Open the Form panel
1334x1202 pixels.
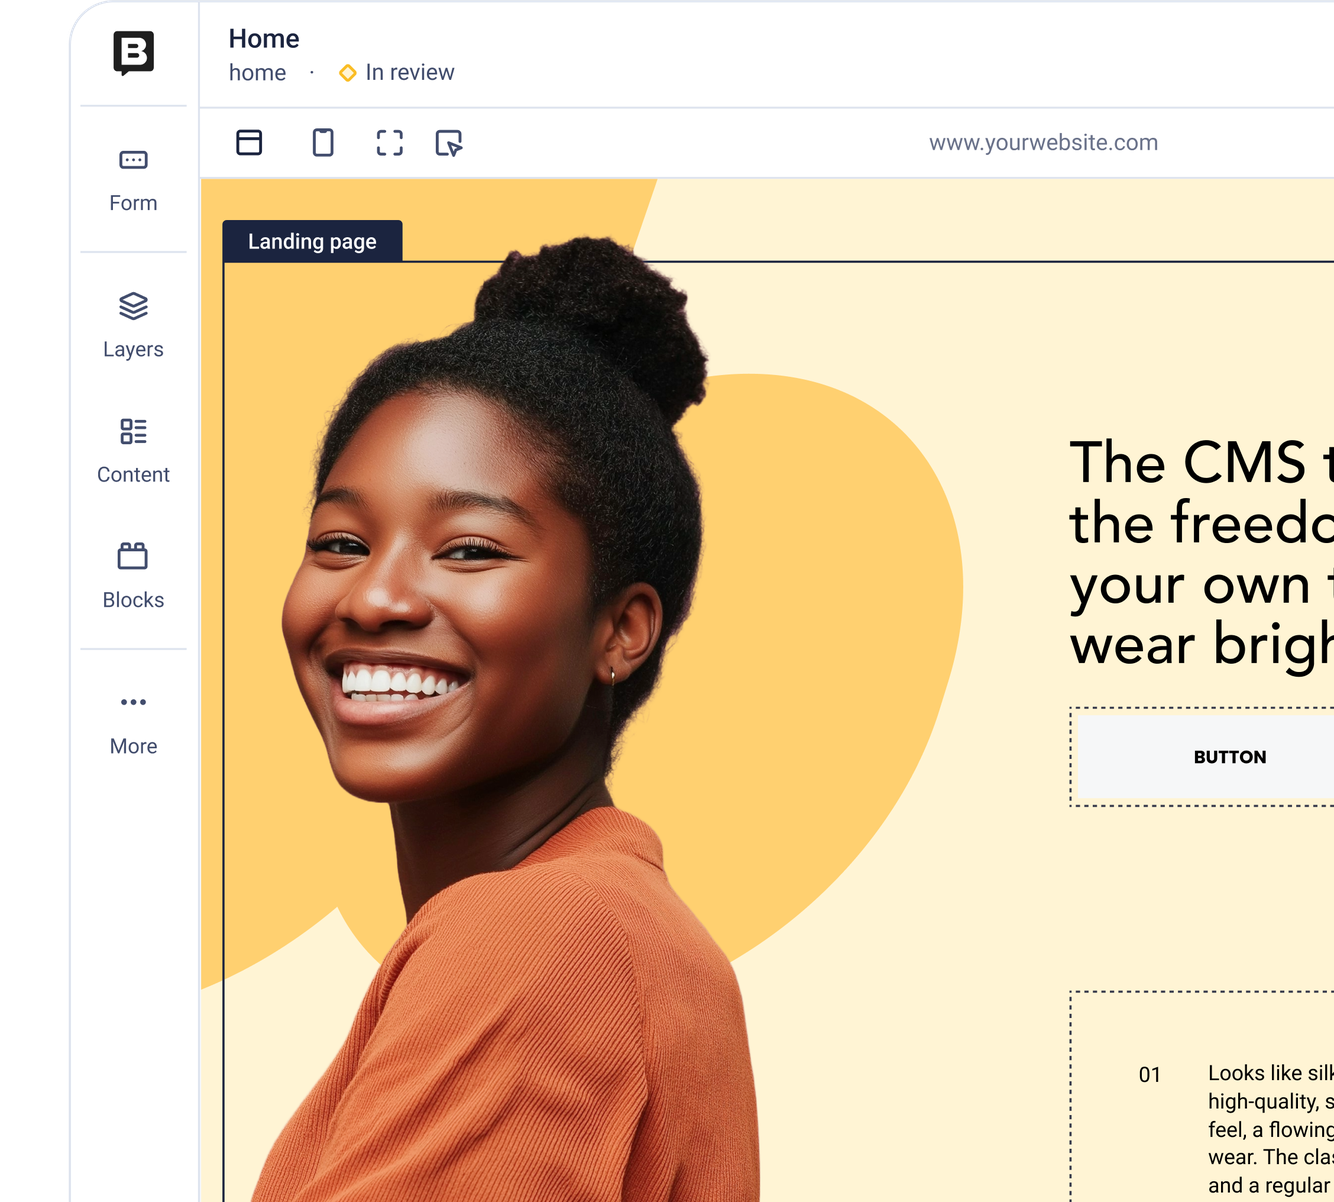point(133,181)
